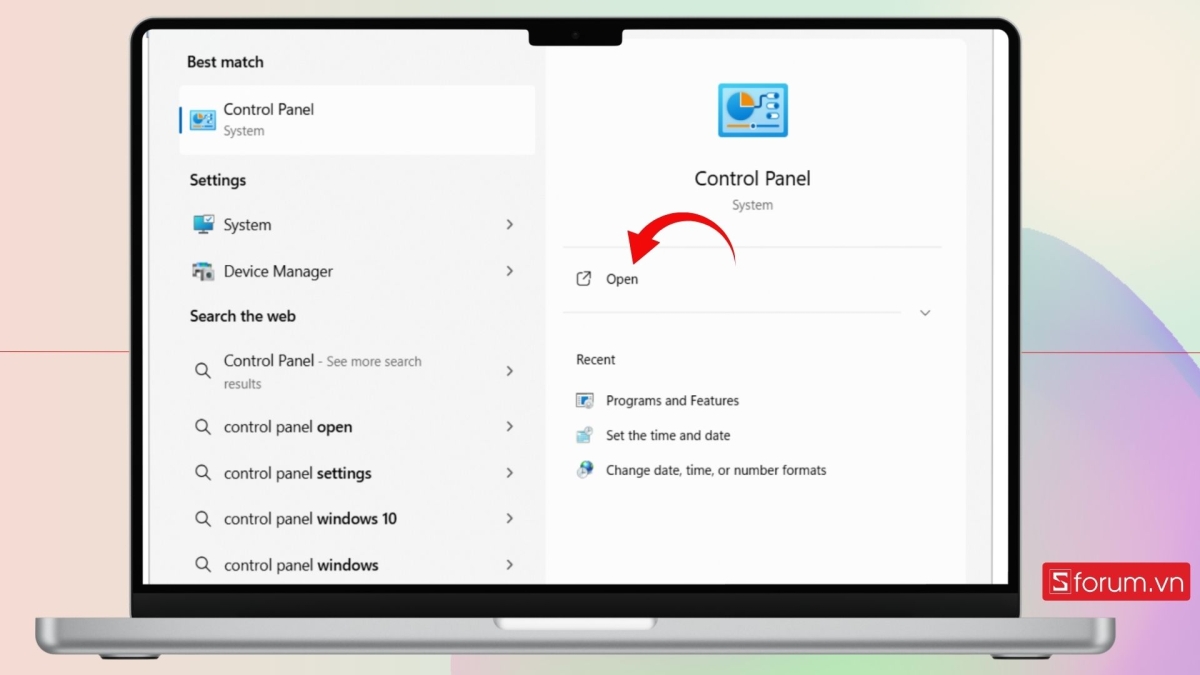Image resolution: width=1200 pixels, height=675 pixels.
Task: Select 'control panel windows 10' suggestion
Action: tap(357, 519)
